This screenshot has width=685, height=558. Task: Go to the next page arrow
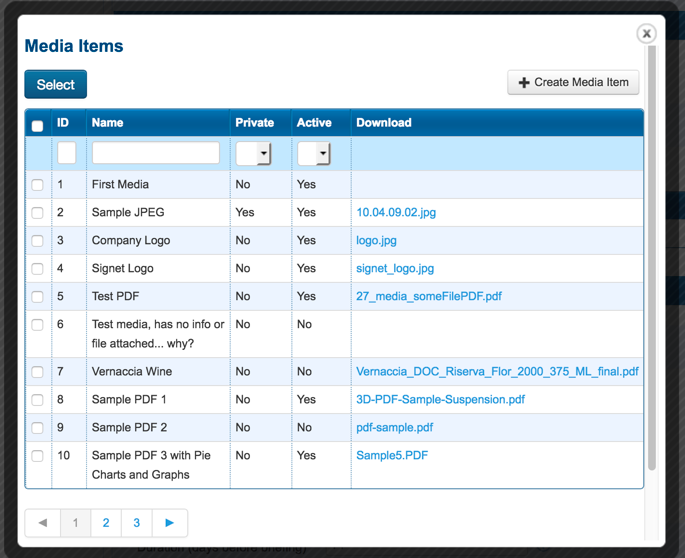click(x=169, y=523)
